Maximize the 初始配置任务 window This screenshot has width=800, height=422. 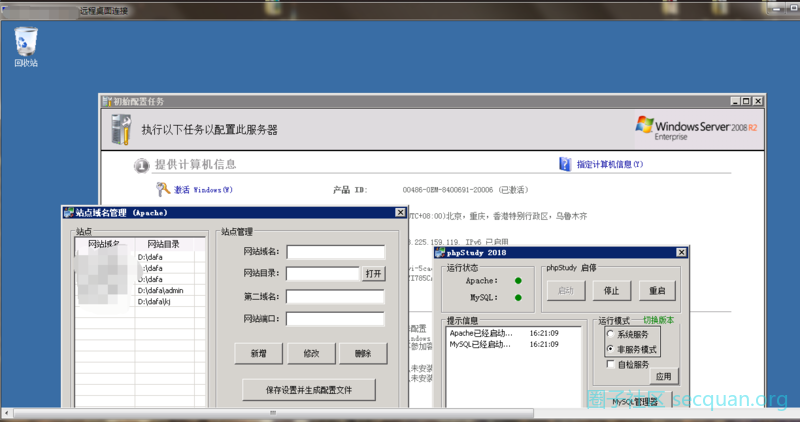point(746,101)
